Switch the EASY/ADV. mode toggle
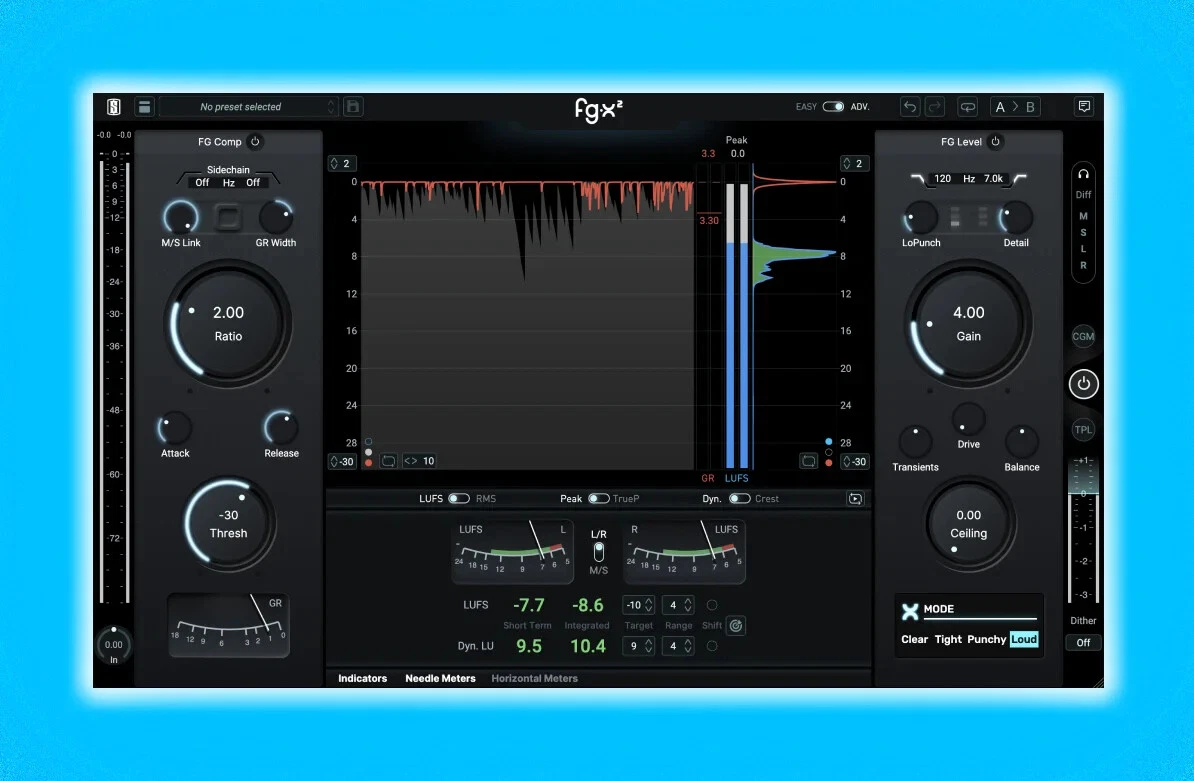This screenshot has height=781, width=1194. click(x=833, y=107)
